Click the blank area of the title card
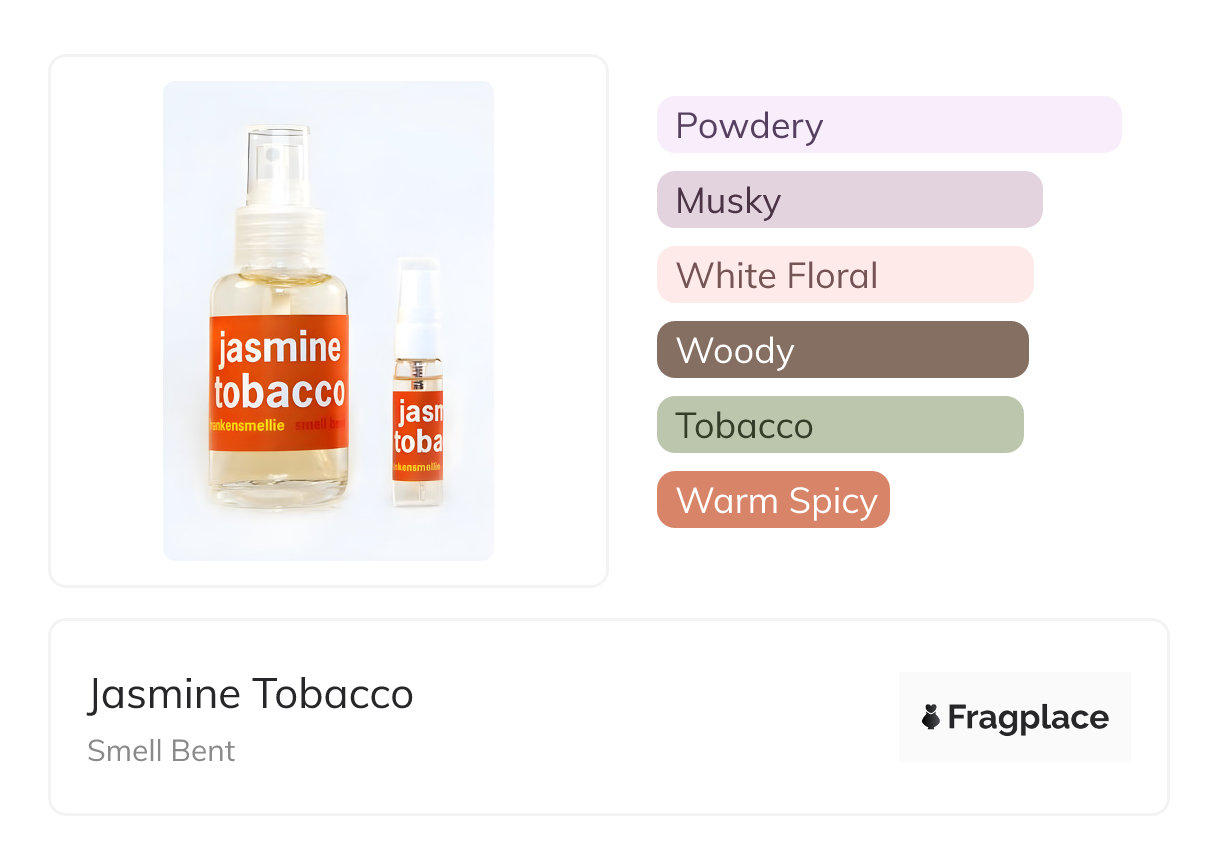 pos(650,718)
